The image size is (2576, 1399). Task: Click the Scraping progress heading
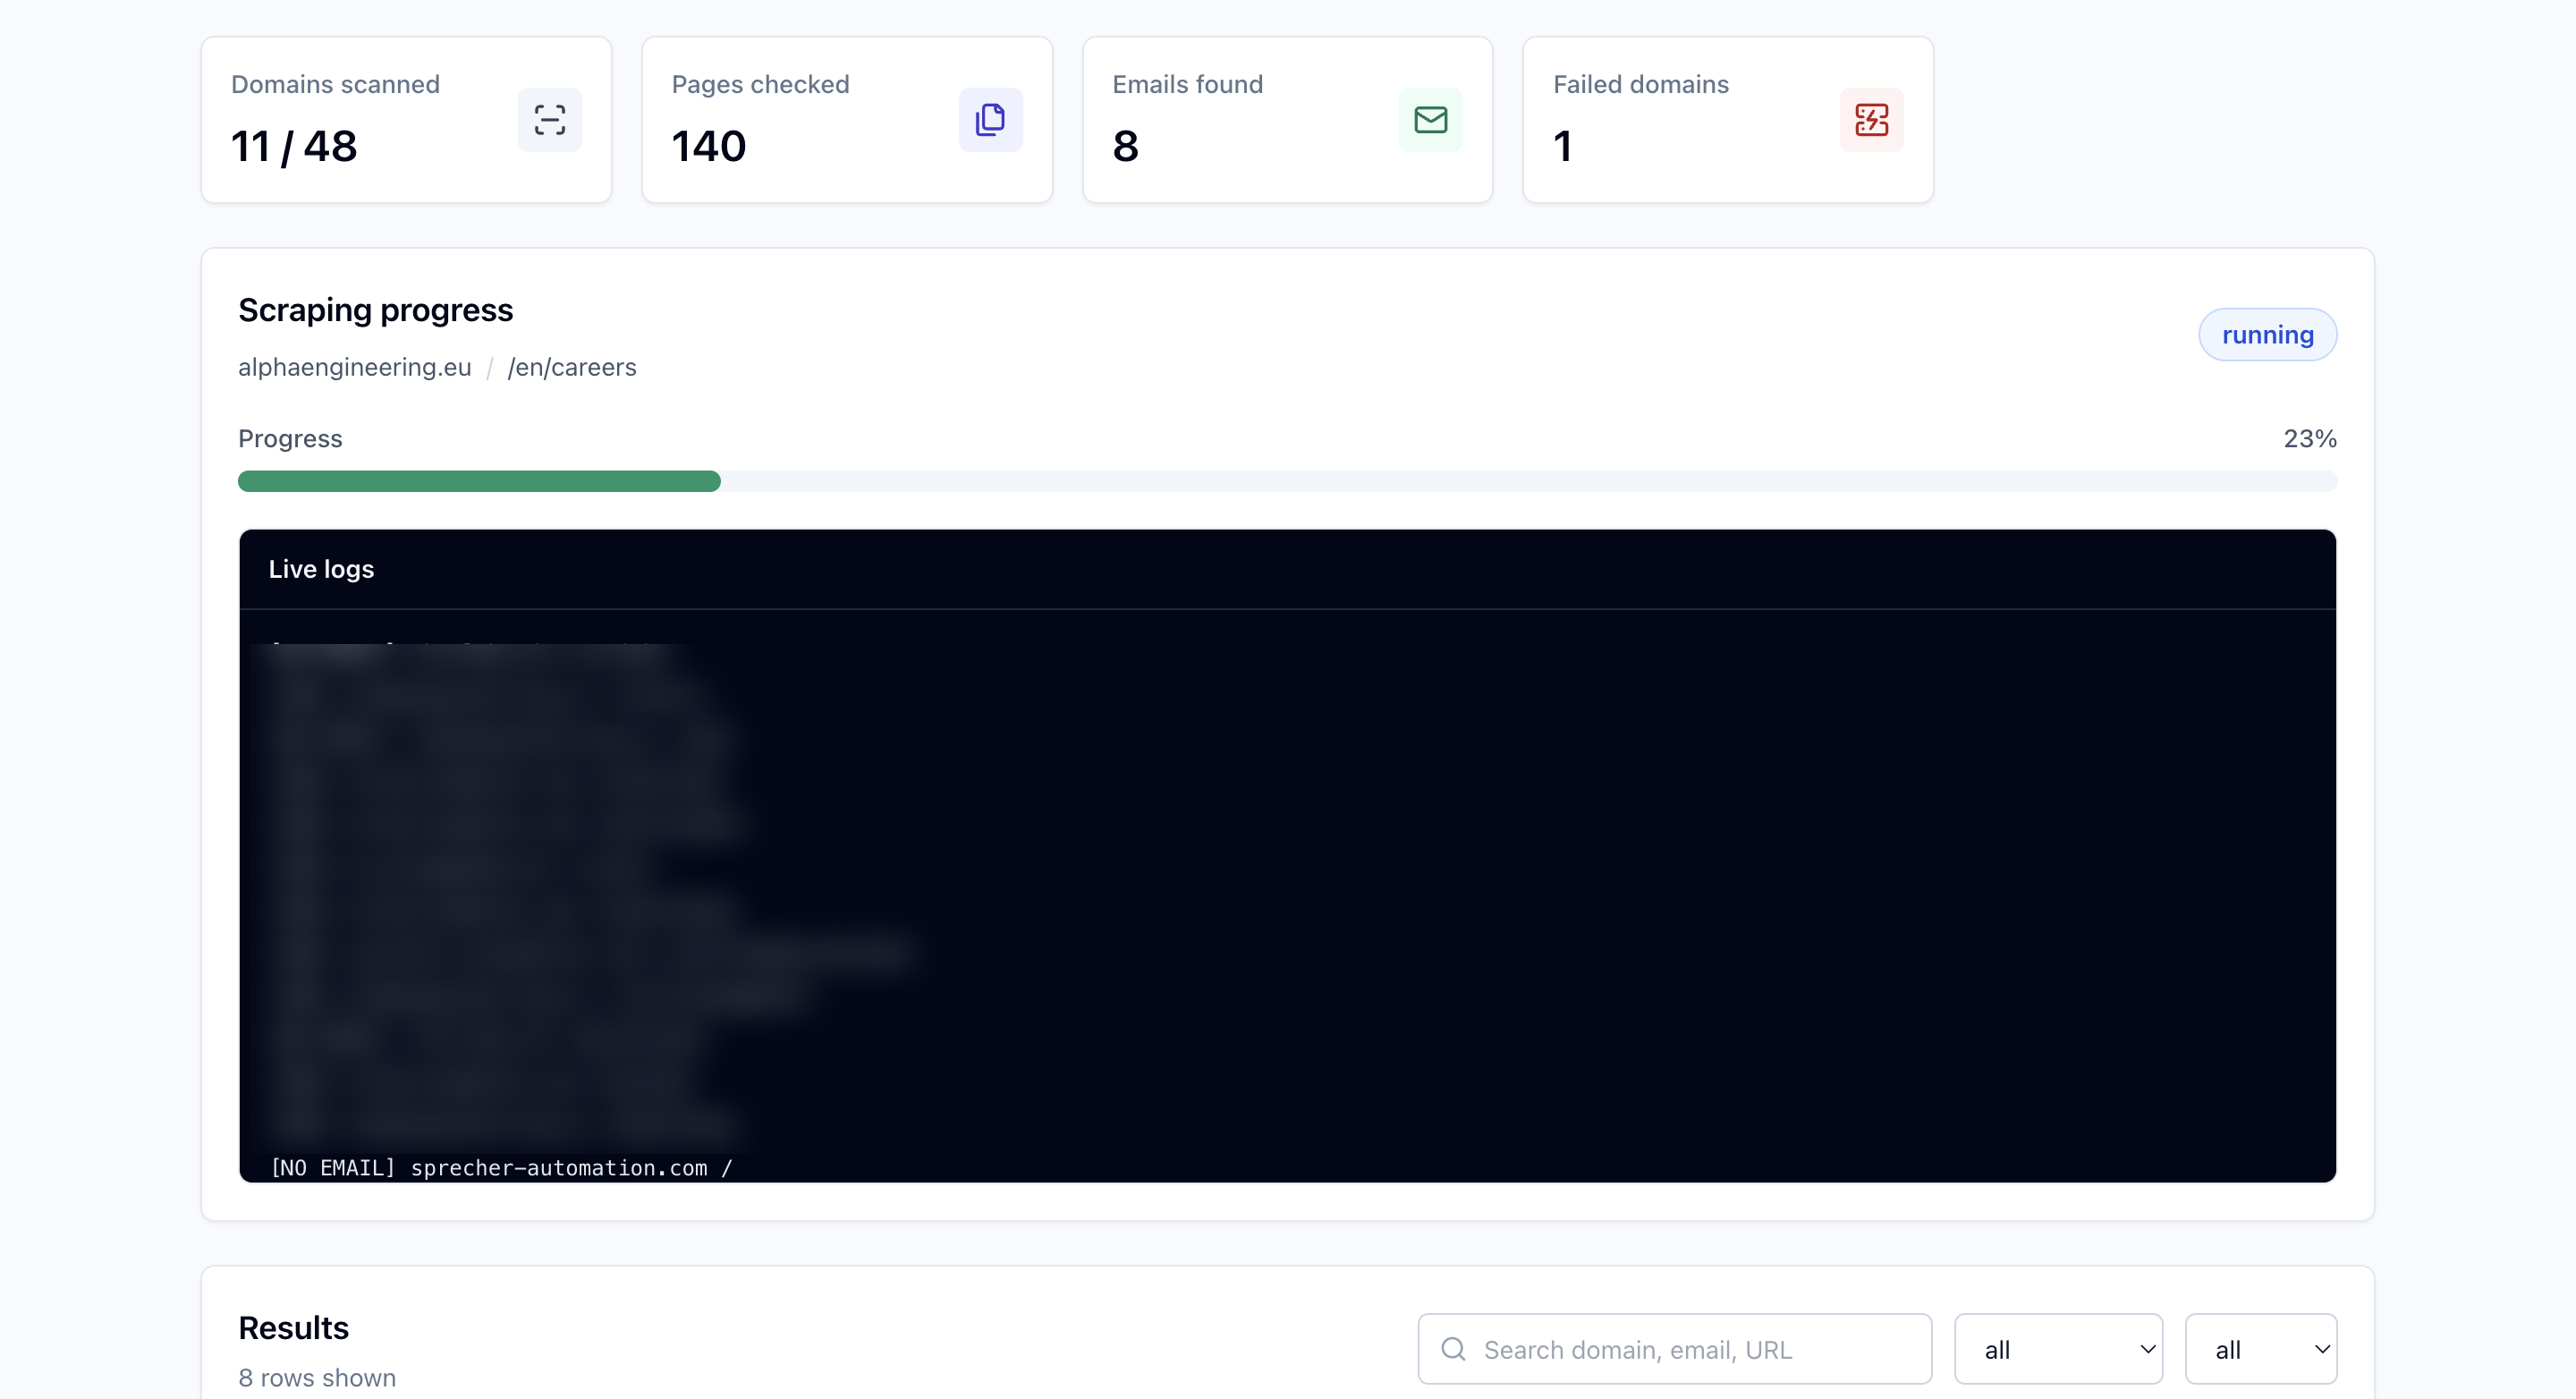tap(375, 310)
